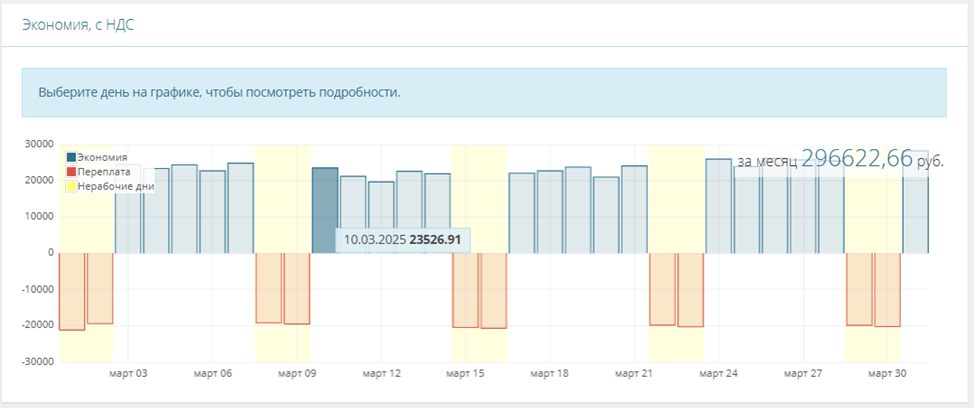The height and width of the screenshot is (408, 974).
Task: Click the monthly total 296622,66 руб.
Action: coord(840,159)
